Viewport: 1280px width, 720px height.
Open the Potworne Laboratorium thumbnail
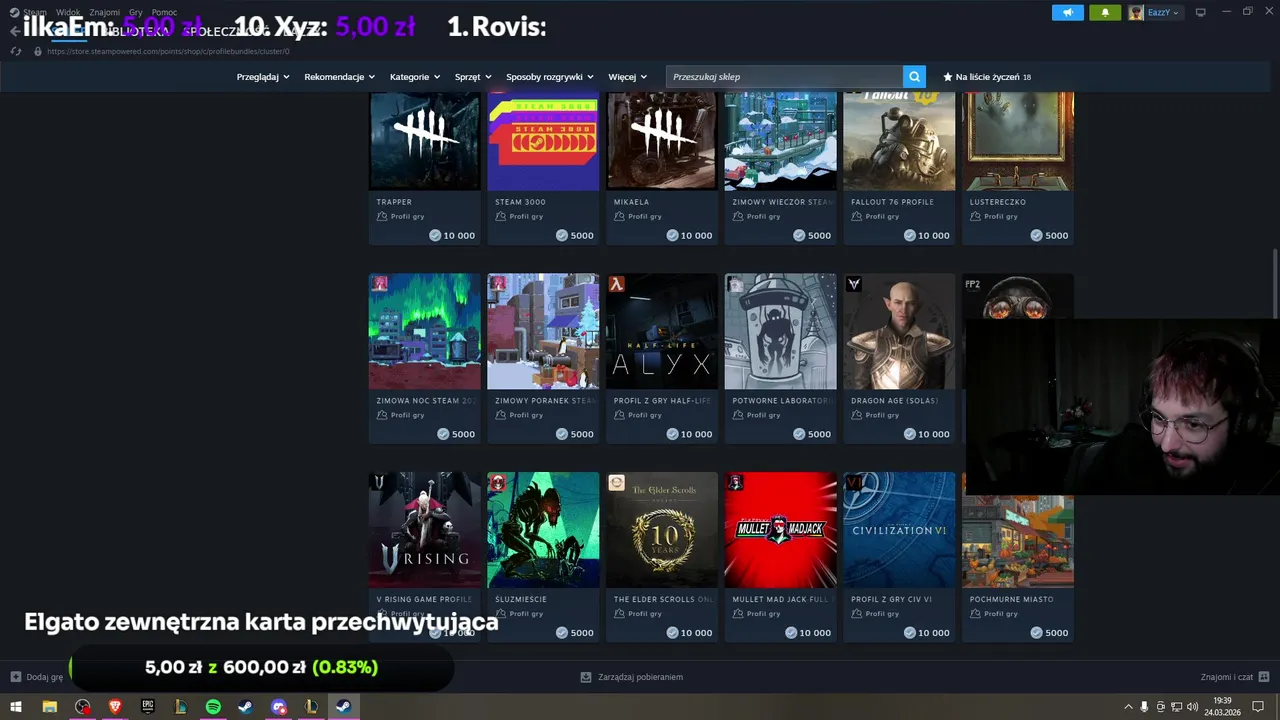coord(780,331)
